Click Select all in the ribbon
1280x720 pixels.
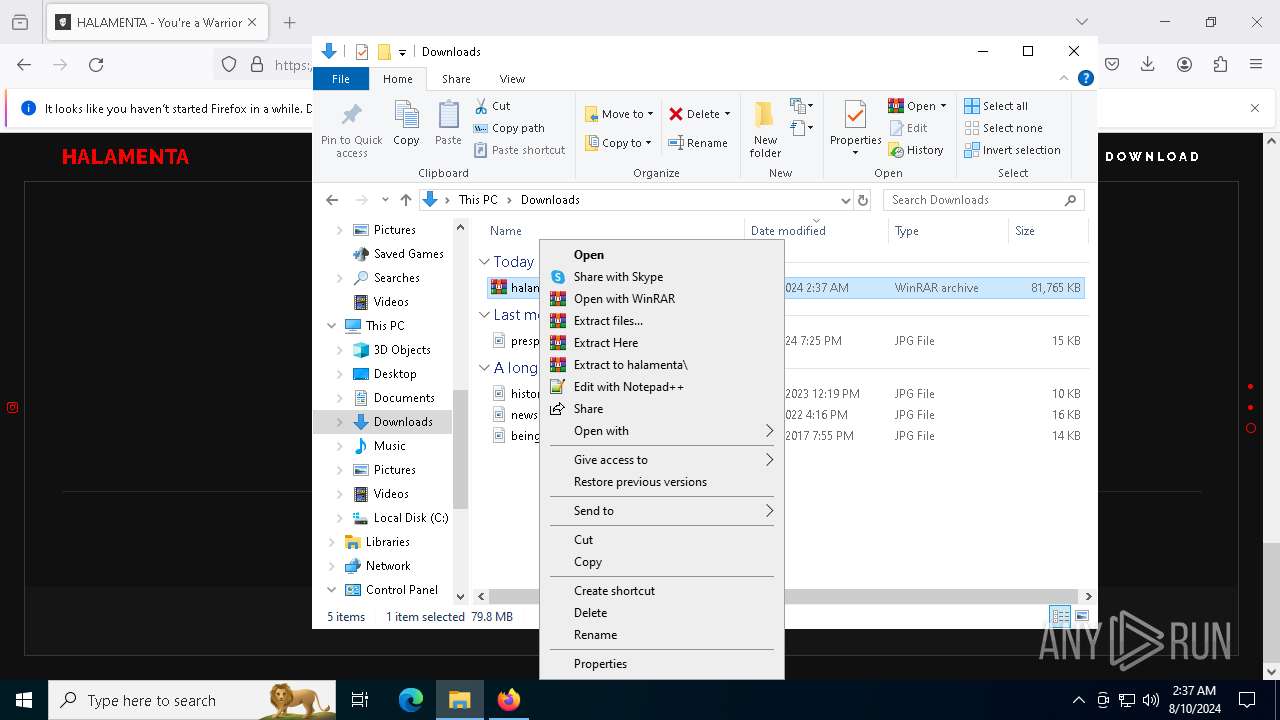tap(996, 106)
